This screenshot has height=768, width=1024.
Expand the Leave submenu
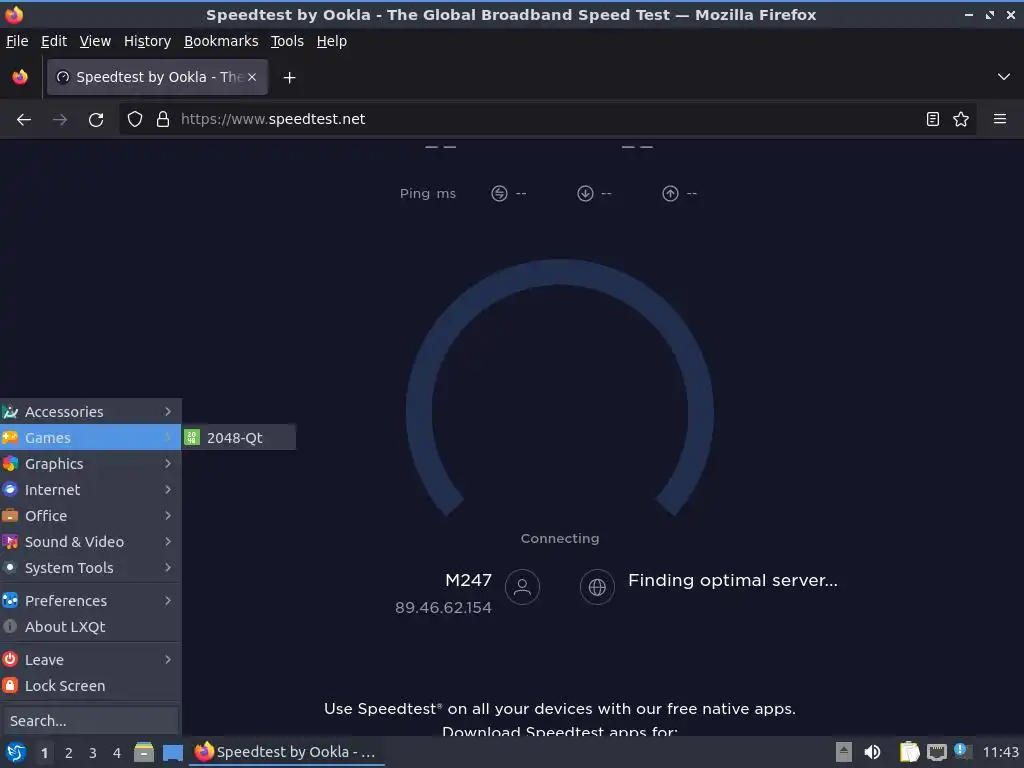91,660
